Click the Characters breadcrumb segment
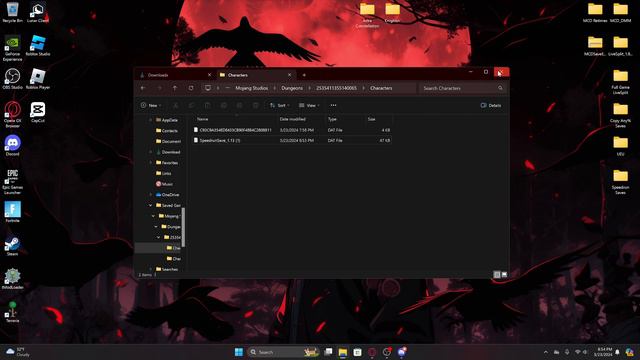The width and height of the screenshot is (640, 360). click(381, 88)
